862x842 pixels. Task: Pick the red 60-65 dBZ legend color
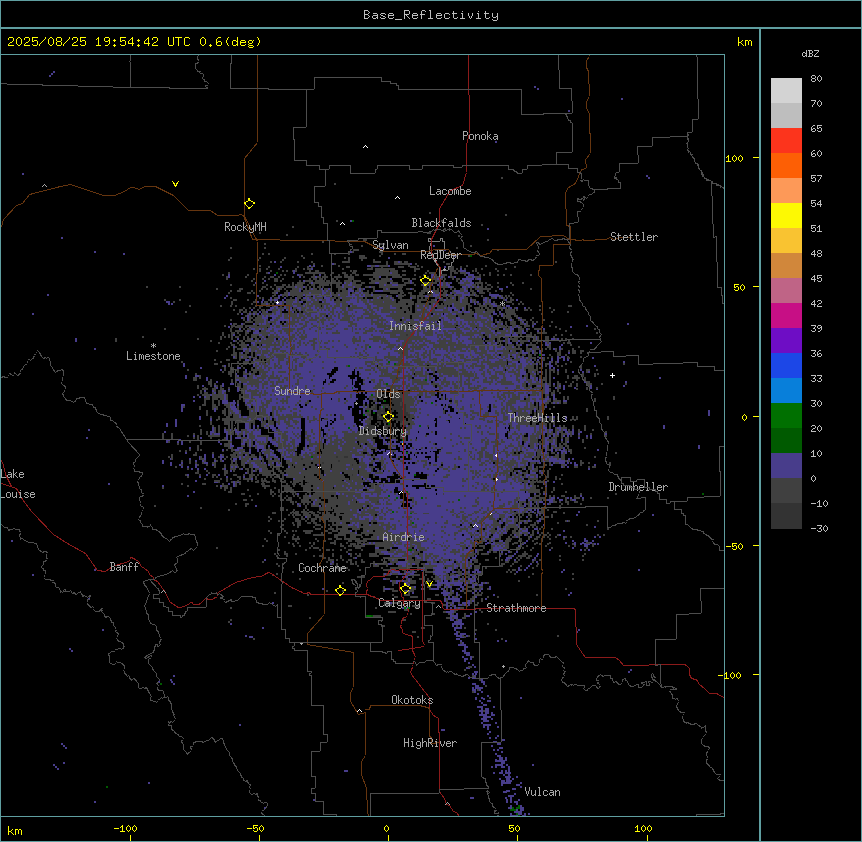click(x=786, y=141)
